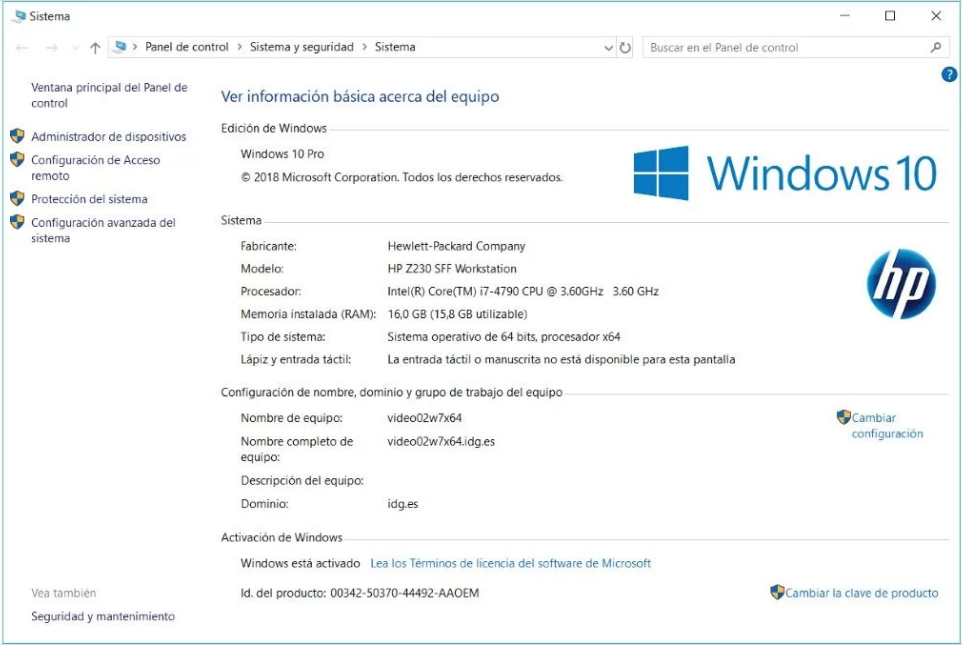Click the 2018 Microsoft Corporation copyright line

(401, 177)
